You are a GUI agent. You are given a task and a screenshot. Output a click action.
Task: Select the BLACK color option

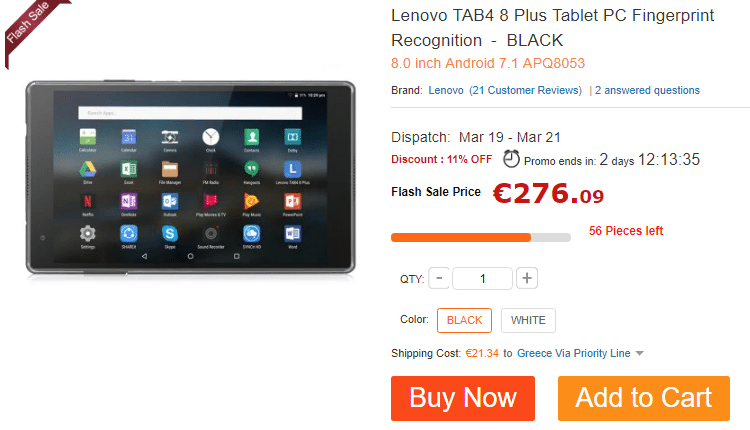[464, 320]
